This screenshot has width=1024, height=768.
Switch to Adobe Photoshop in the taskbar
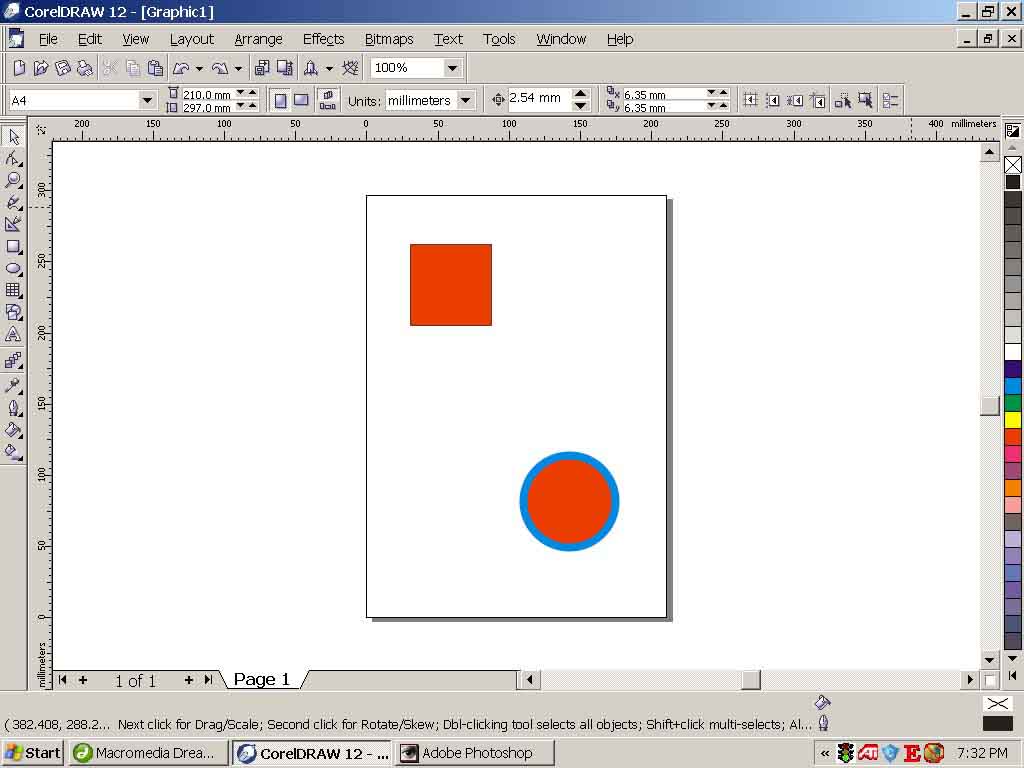pos(475,753)
